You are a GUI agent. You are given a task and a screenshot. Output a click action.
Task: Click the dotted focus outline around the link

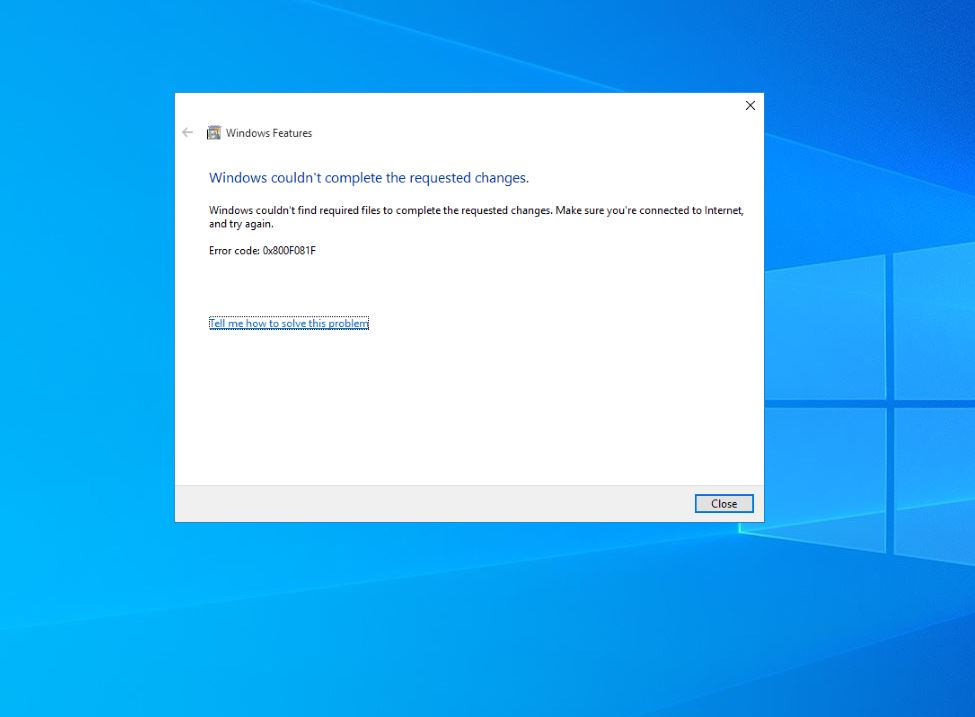click(288, 322)
